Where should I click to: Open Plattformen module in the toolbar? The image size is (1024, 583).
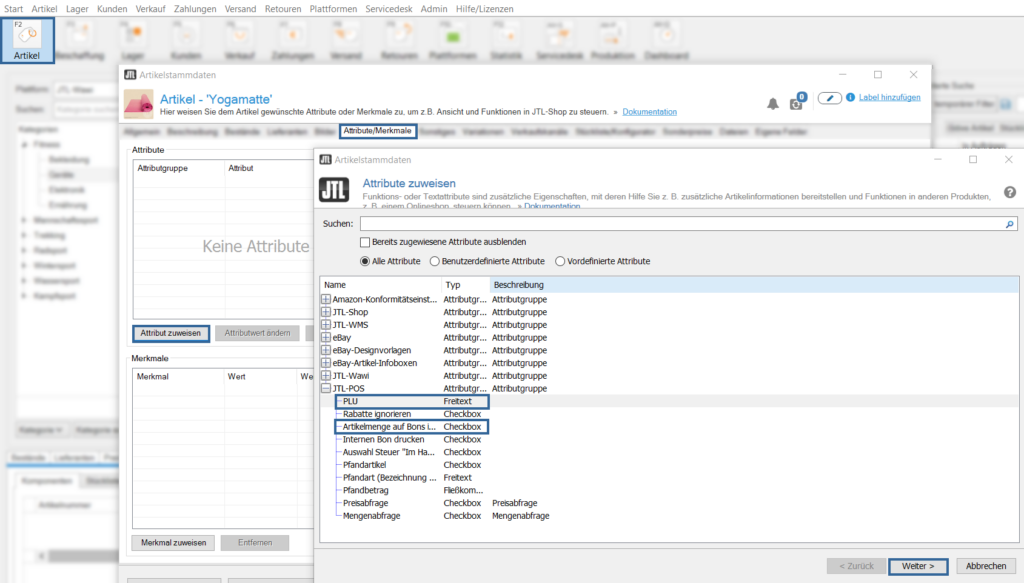(451, 42)
